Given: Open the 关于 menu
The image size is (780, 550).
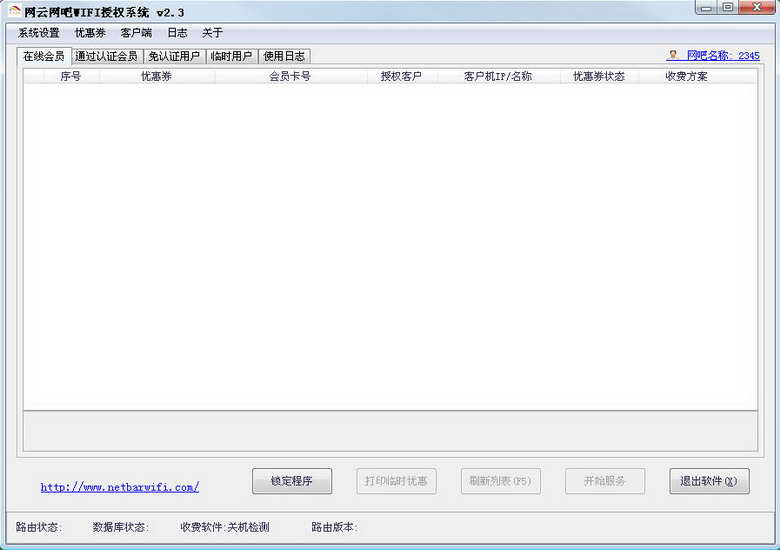Looking at the screenshot, I should tap(212, 33).
